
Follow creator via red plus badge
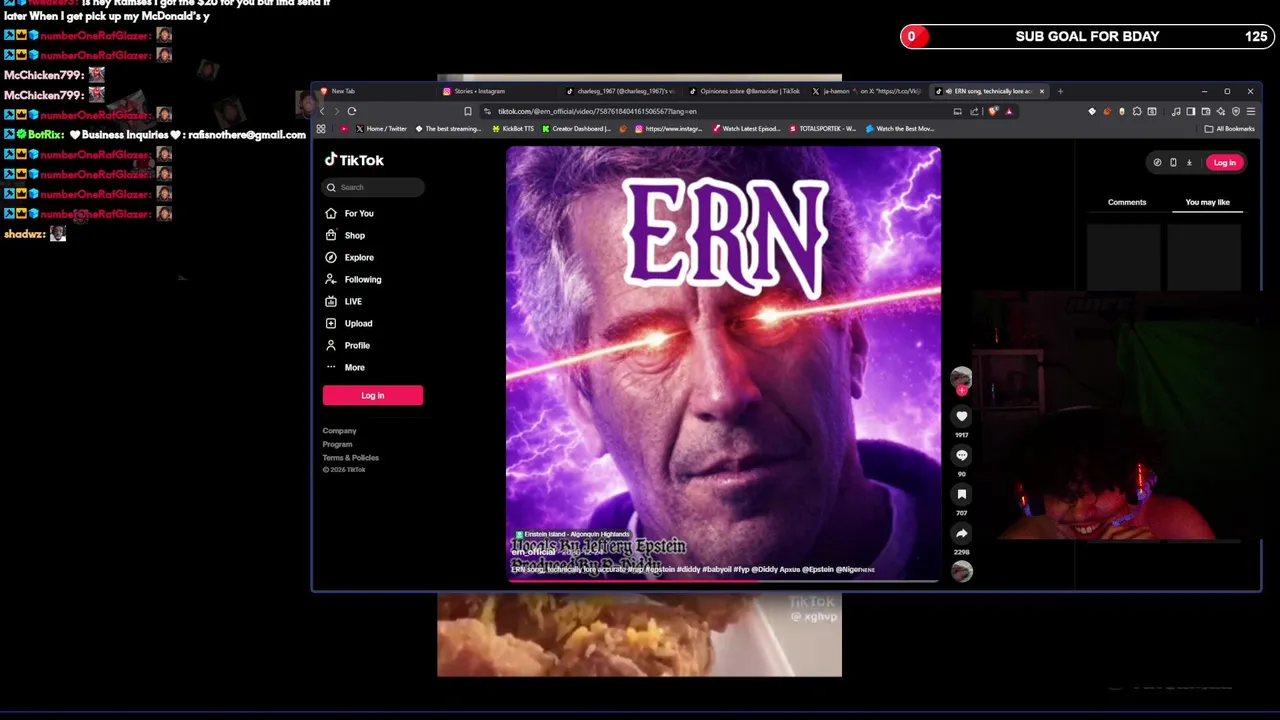coord(961,391)
